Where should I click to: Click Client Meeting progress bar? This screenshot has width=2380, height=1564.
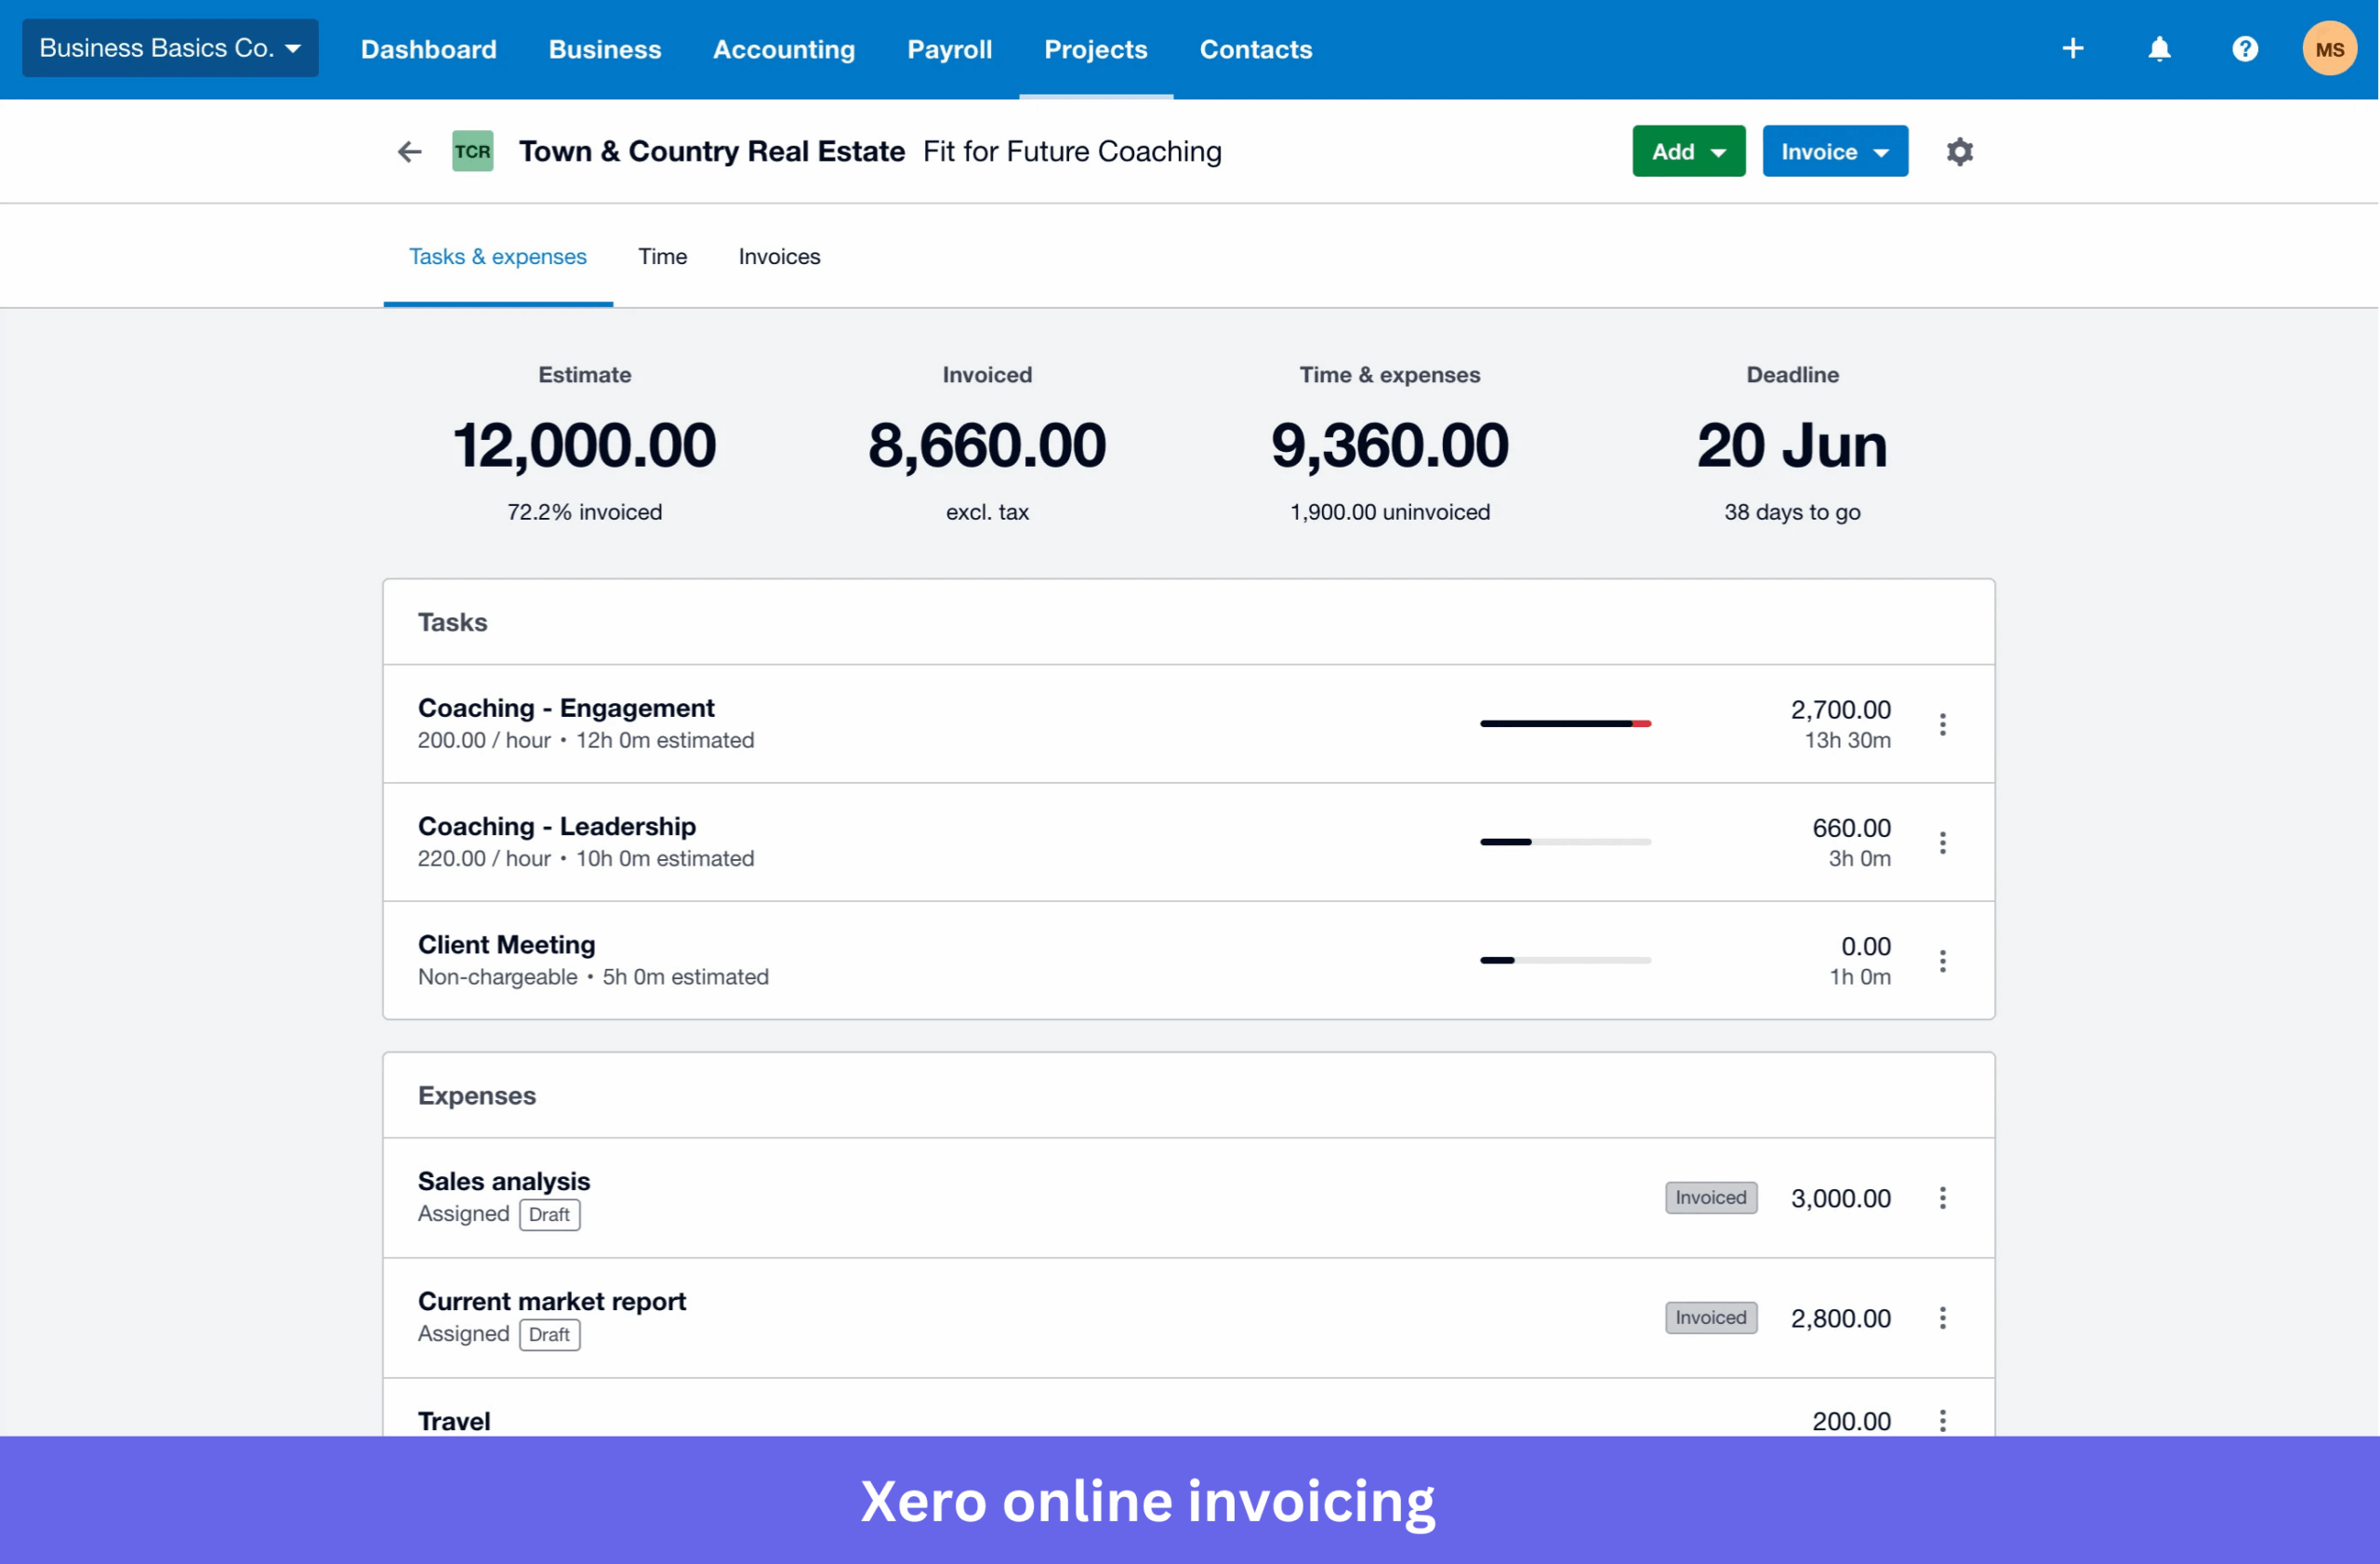click(1565, 960)
